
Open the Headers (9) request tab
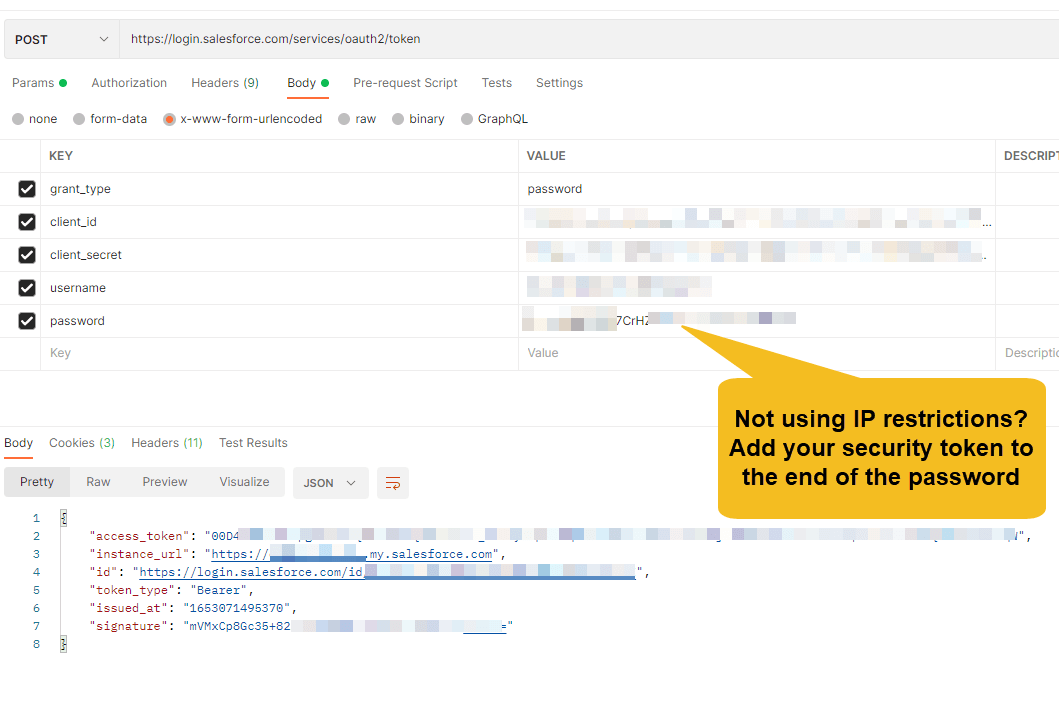(x=224, y=83)
